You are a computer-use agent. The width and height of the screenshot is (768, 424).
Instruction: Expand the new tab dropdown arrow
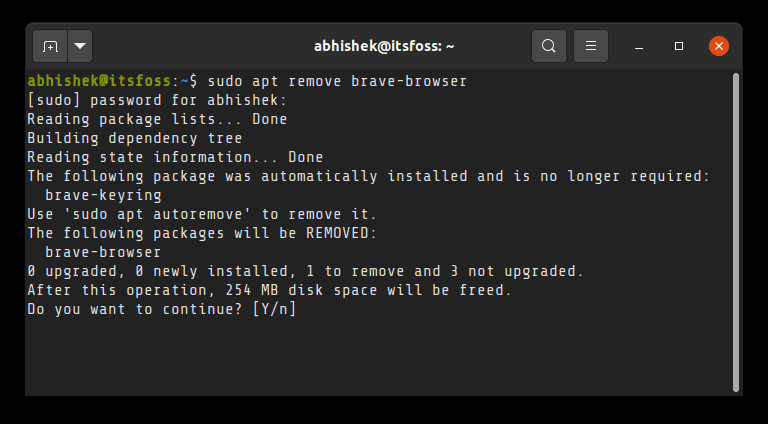(x=80, y=46)
